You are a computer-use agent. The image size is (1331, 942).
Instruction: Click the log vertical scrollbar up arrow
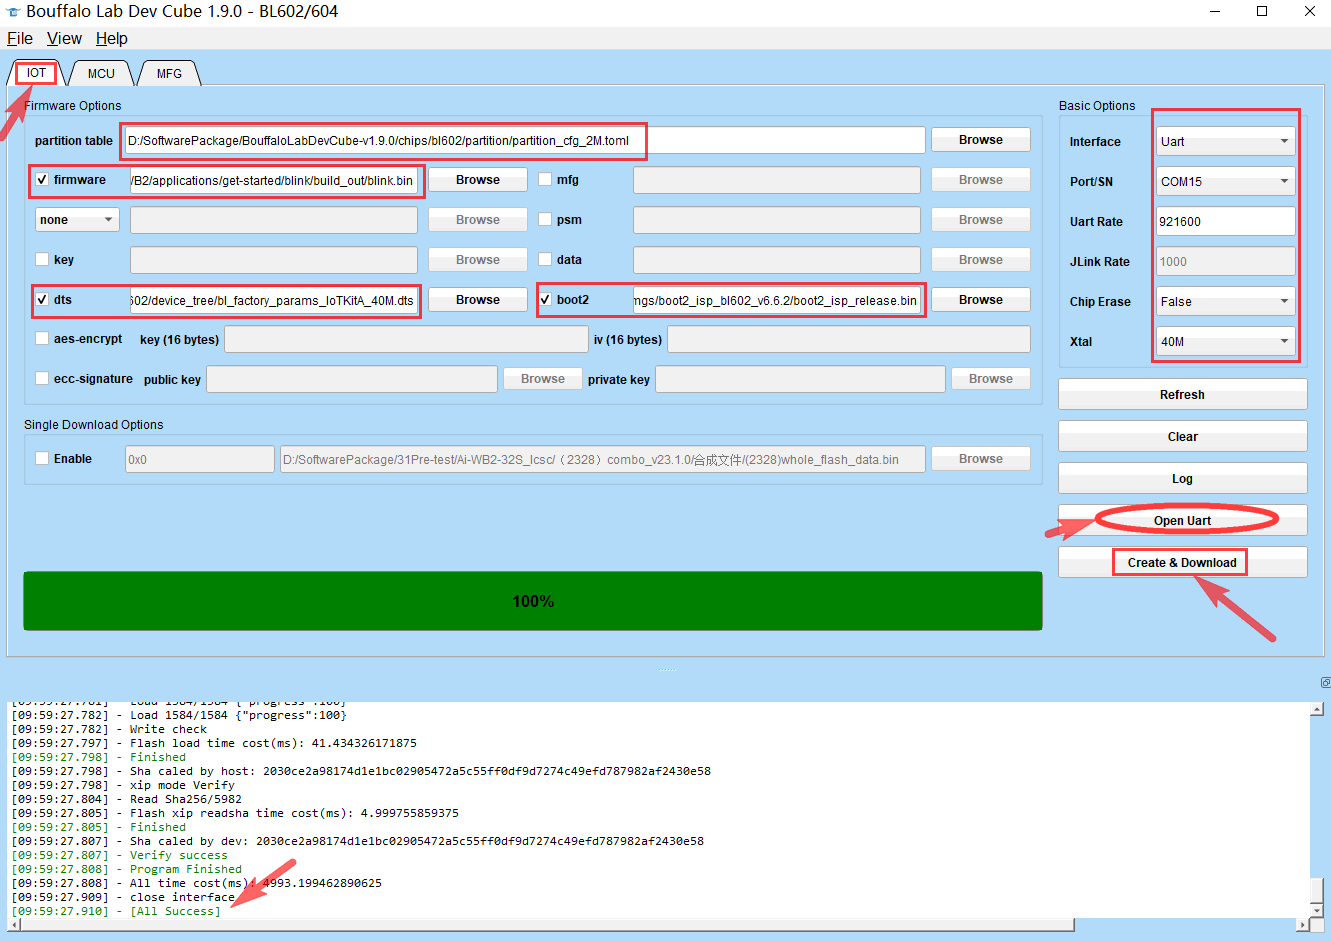[x=1317, y=709]
